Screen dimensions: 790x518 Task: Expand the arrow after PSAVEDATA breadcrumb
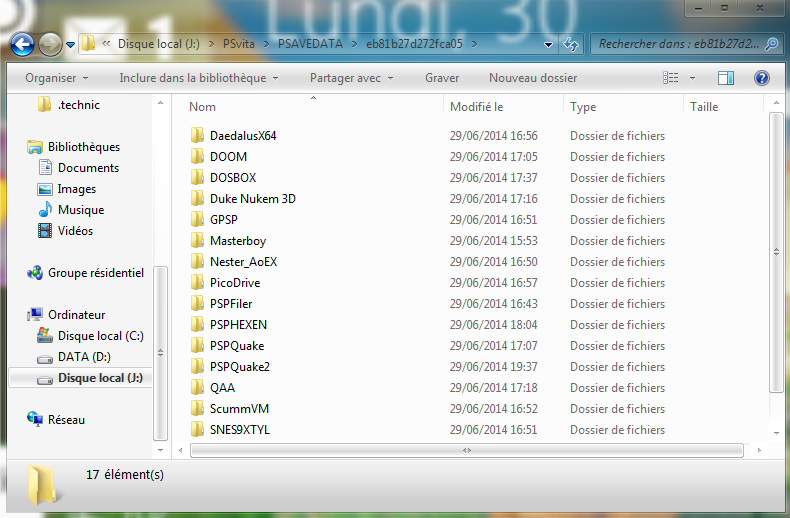tap(355, 44)
